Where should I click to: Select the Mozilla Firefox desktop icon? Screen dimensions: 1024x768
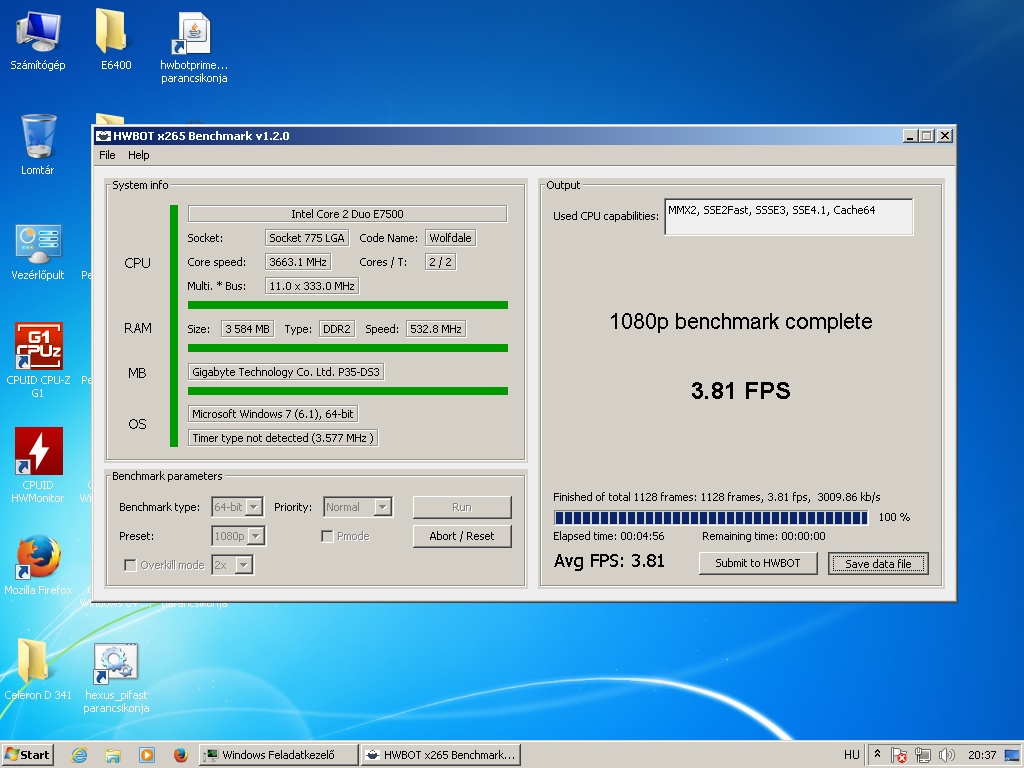pyautogui.click(x=38, y=566)
